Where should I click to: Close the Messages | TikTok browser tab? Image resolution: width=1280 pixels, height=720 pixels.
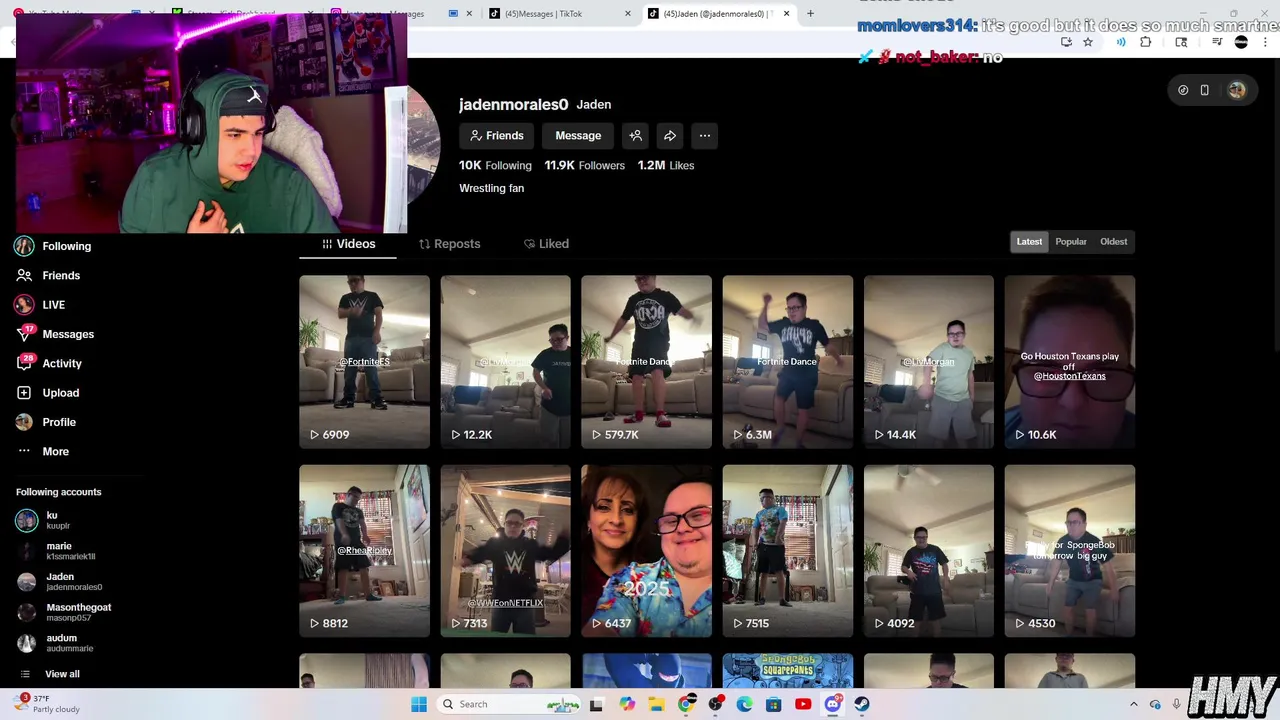pos(628,14)
